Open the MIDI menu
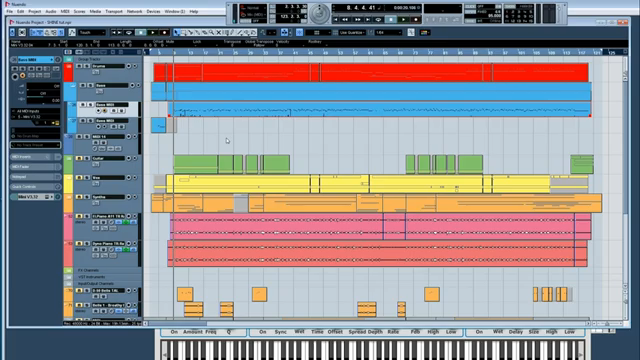The height and width of the screenshot is (360, 640). pos(65,12)
